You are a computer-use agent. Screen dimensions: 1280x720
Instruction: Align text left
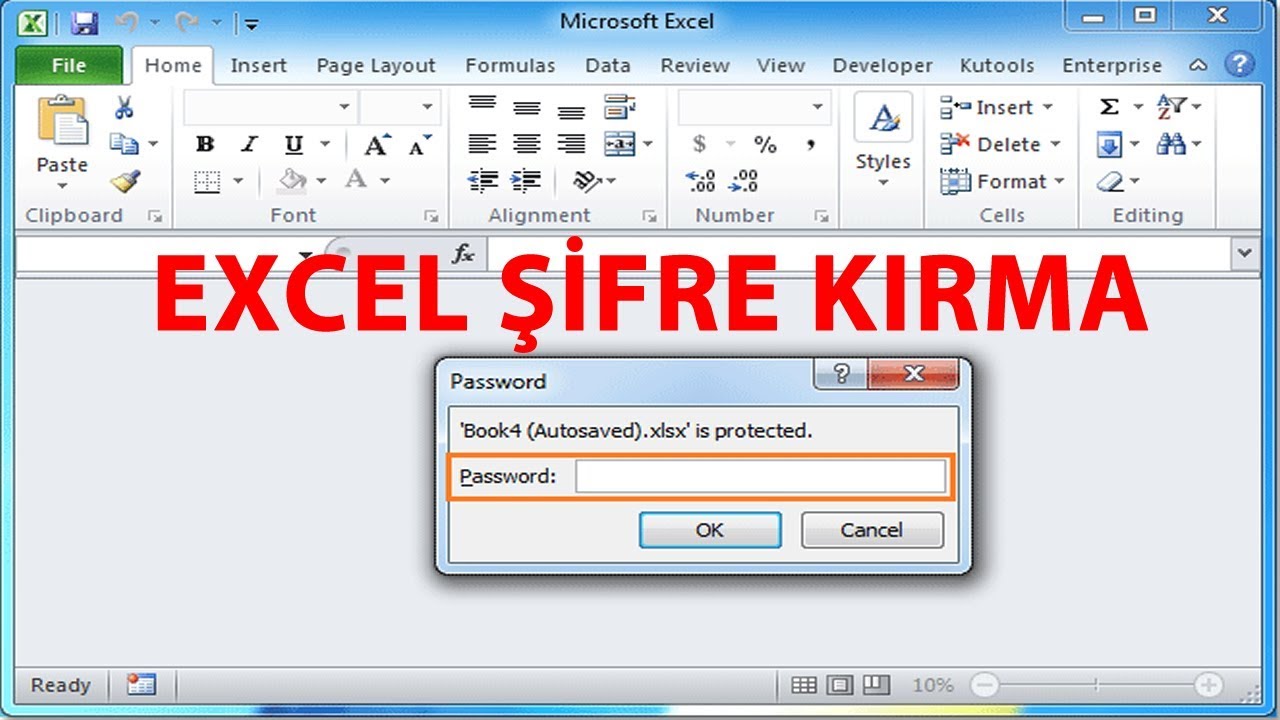click(x=483, y=144)
